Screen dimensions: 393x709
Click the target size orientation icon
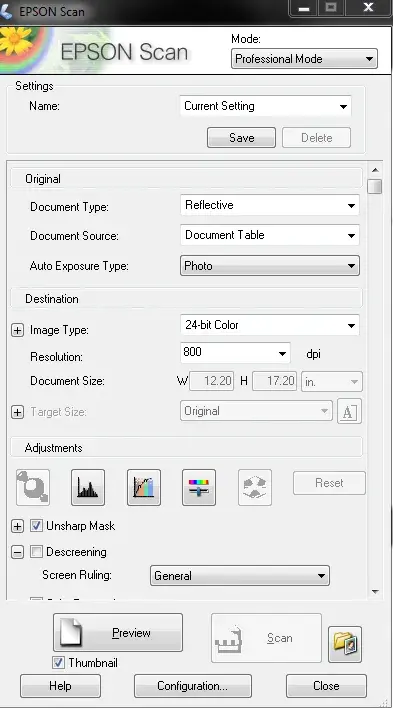point(349,411)
